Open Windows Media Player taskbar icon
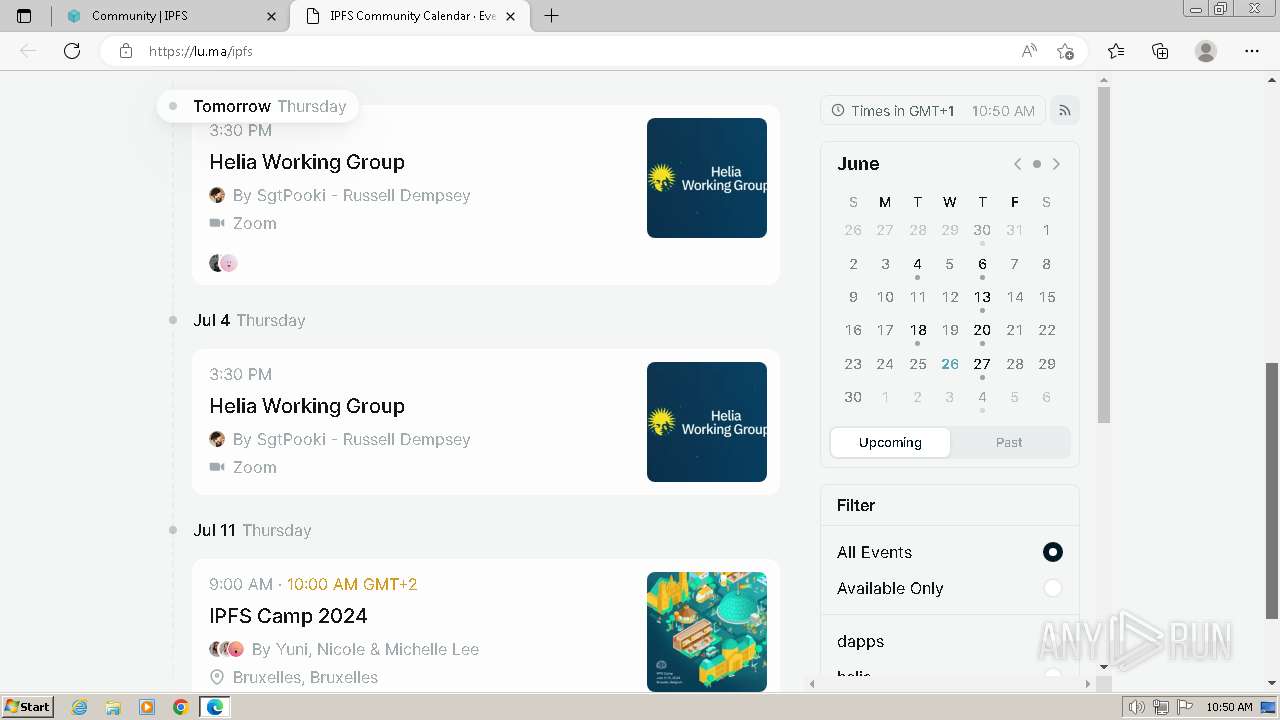Screen dimensions: 1280x720 coord(147,707)
